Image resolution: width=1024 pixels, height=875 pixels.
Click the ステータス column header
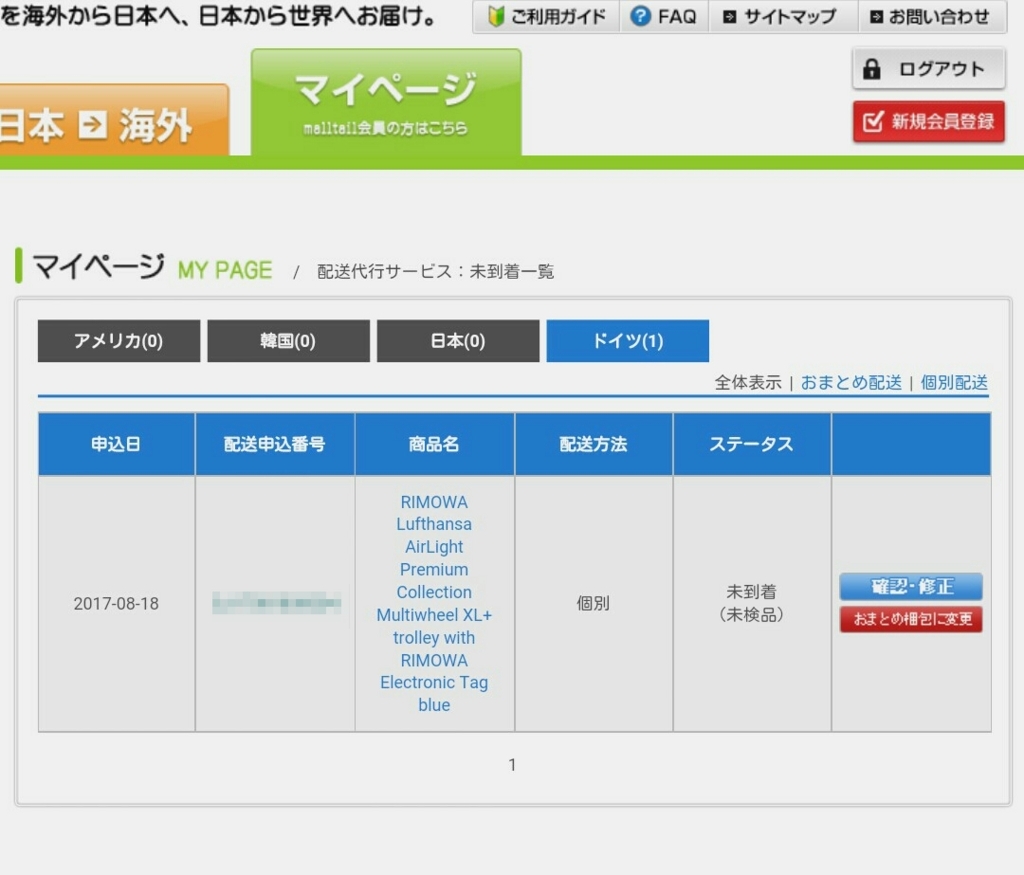point(752,444)
